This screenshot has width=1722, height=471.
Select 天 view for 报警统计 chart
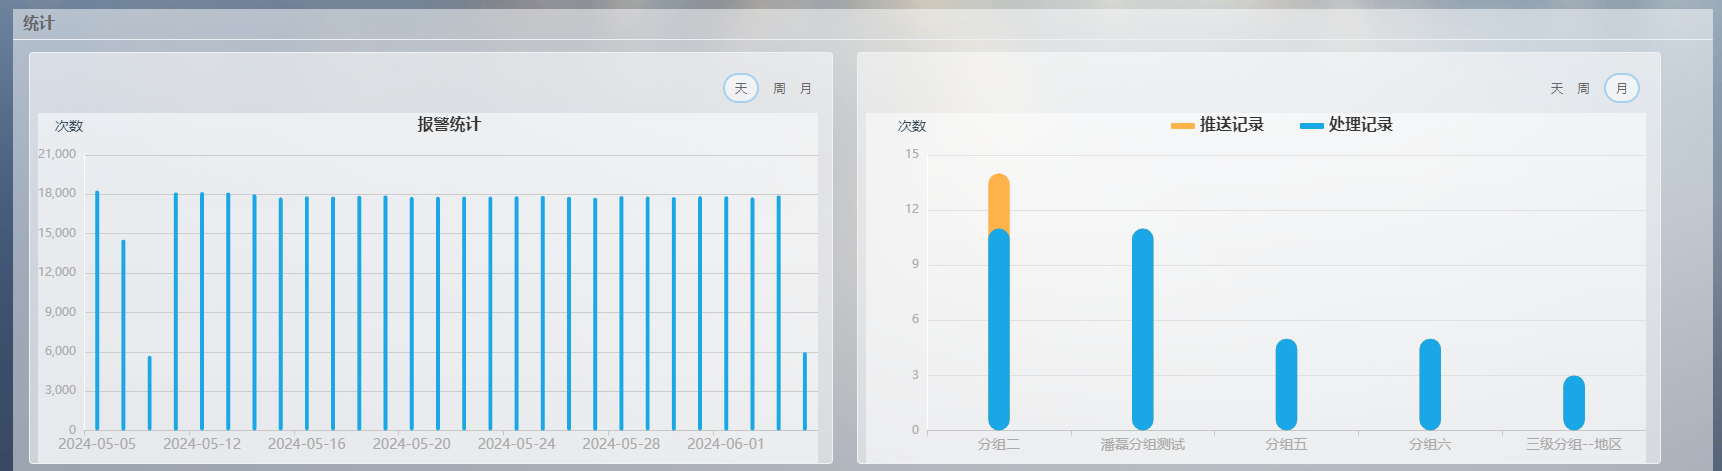coord(740,89)
